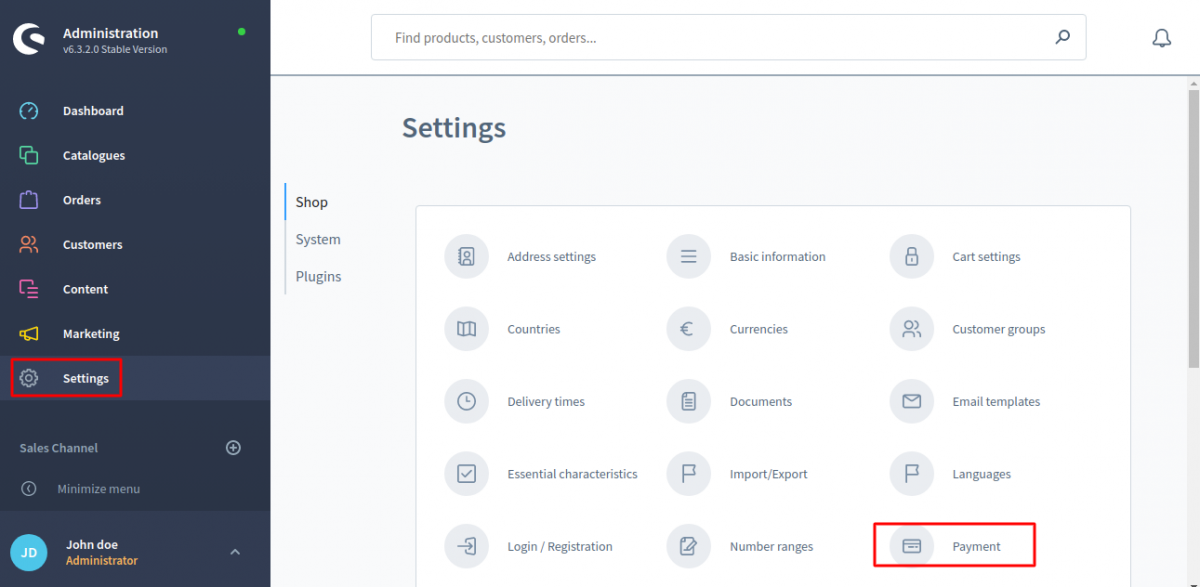Open the Cart settings lock icon
This screenshot has width=1200, height=587.
tap(911, 257)
